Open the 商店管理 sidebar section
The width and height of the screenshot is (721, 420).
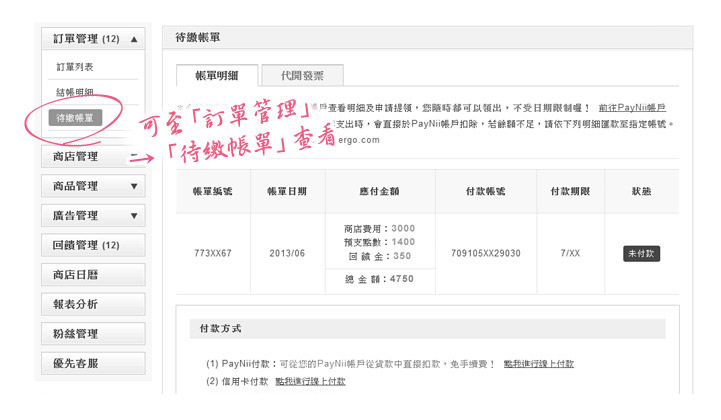tap(93, 156)
